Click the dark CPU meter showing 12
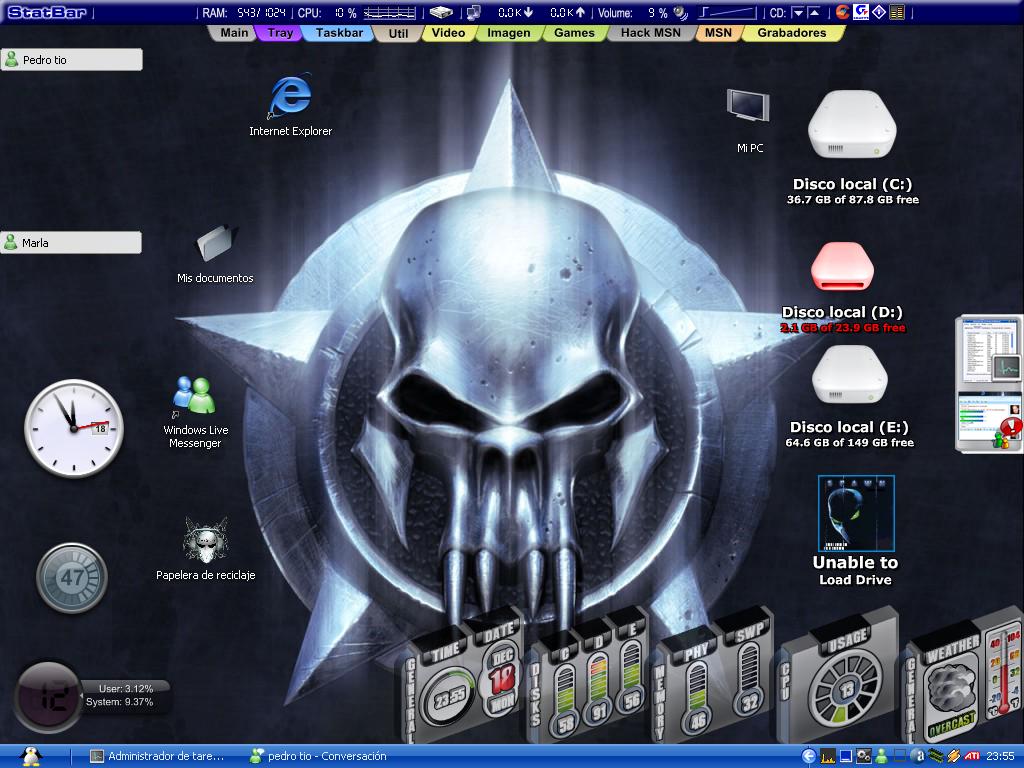 (47, 697)
